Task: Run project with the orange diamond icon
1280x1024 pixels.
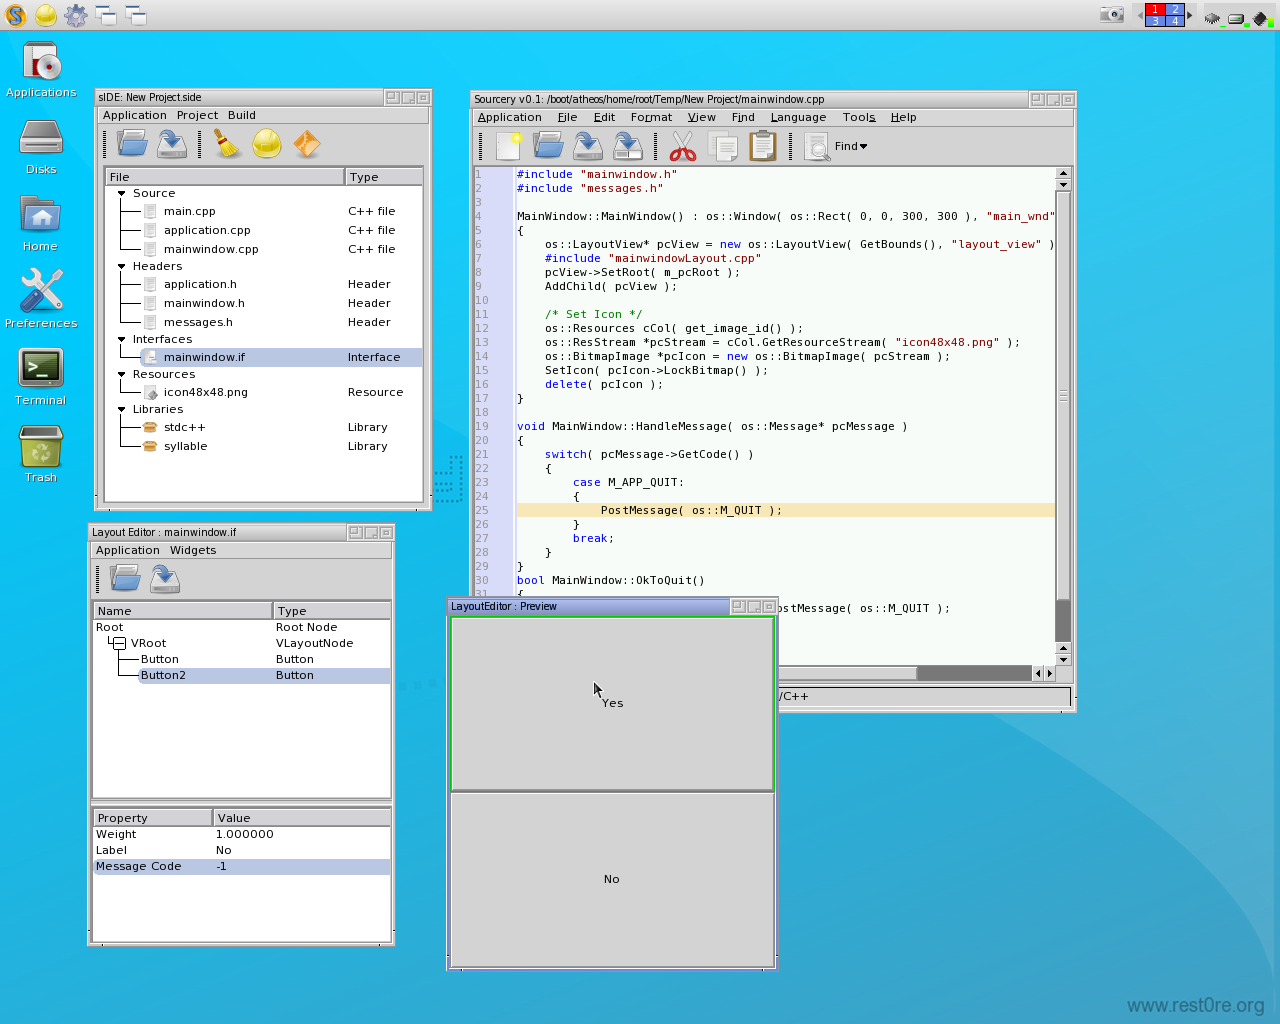Action: click(x=307, y=144)
